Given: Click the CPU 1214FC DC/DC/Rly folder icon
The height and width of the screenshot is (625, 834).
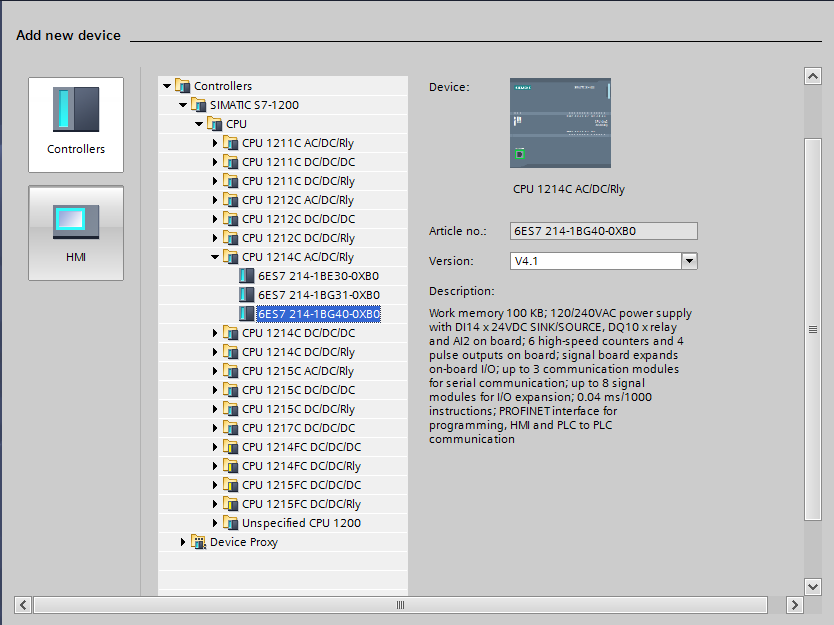Looking at the screenshot, I should [x=230, y=466].
